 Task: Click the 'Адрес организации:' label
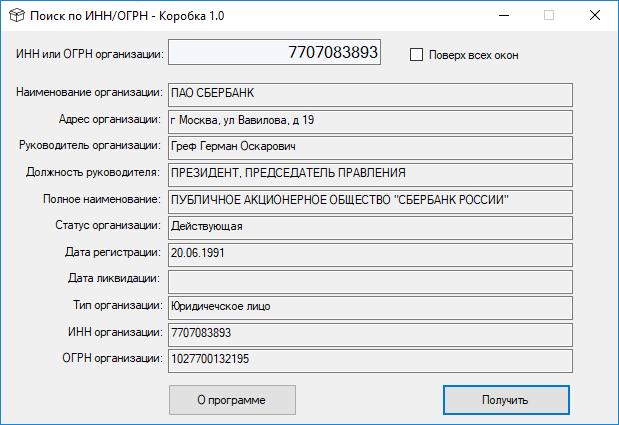[110, 119]
